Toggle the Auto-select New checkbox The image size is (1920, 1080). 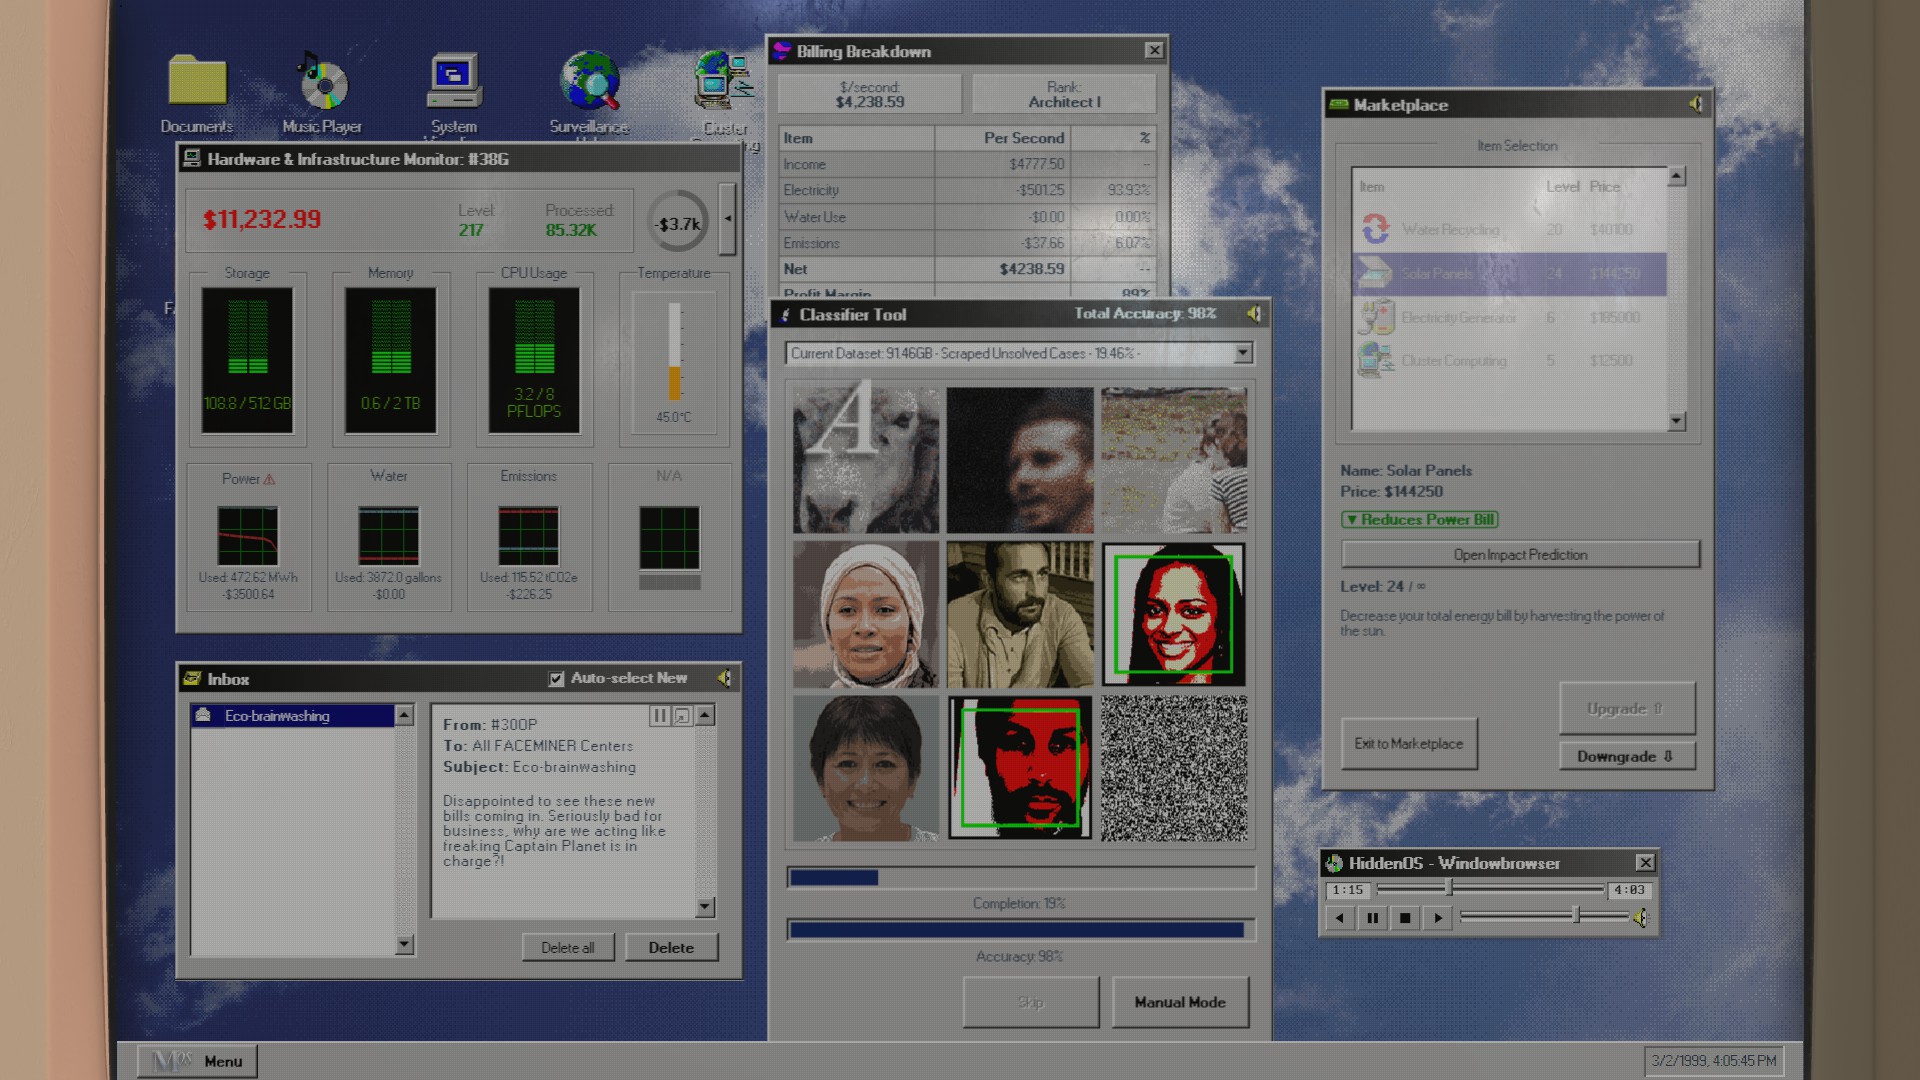[x=557, y=679]
